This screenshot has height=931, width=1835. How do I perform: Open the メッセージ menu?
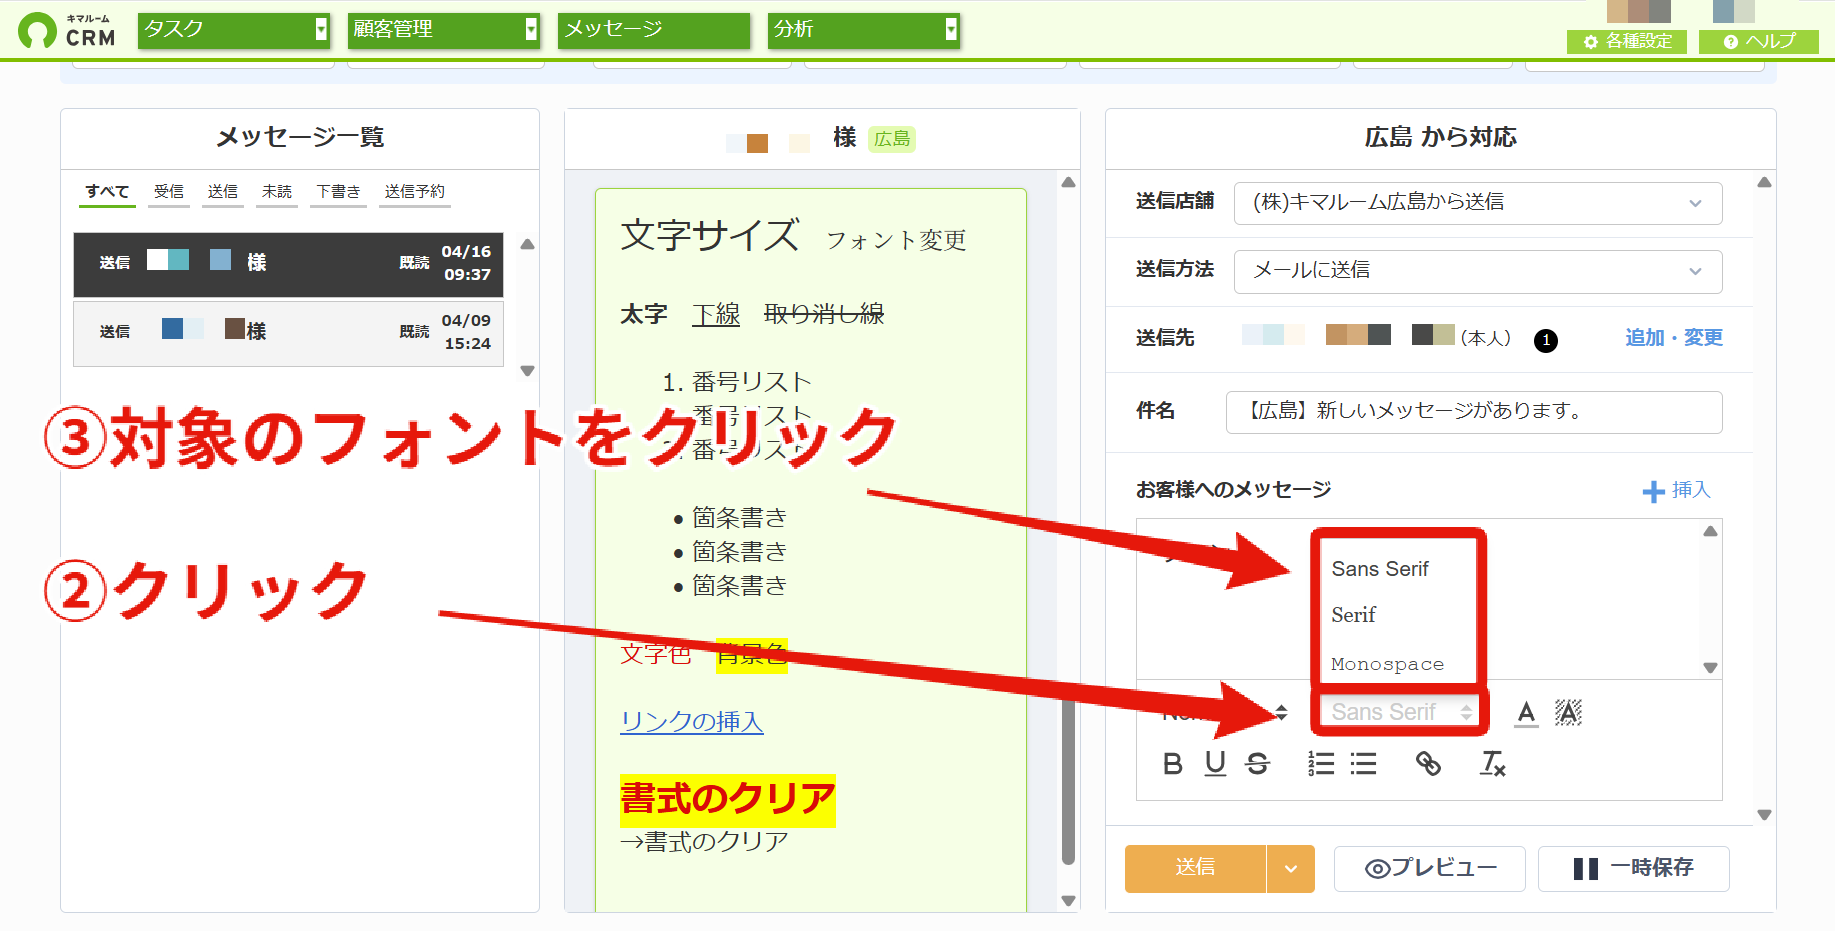654,30
